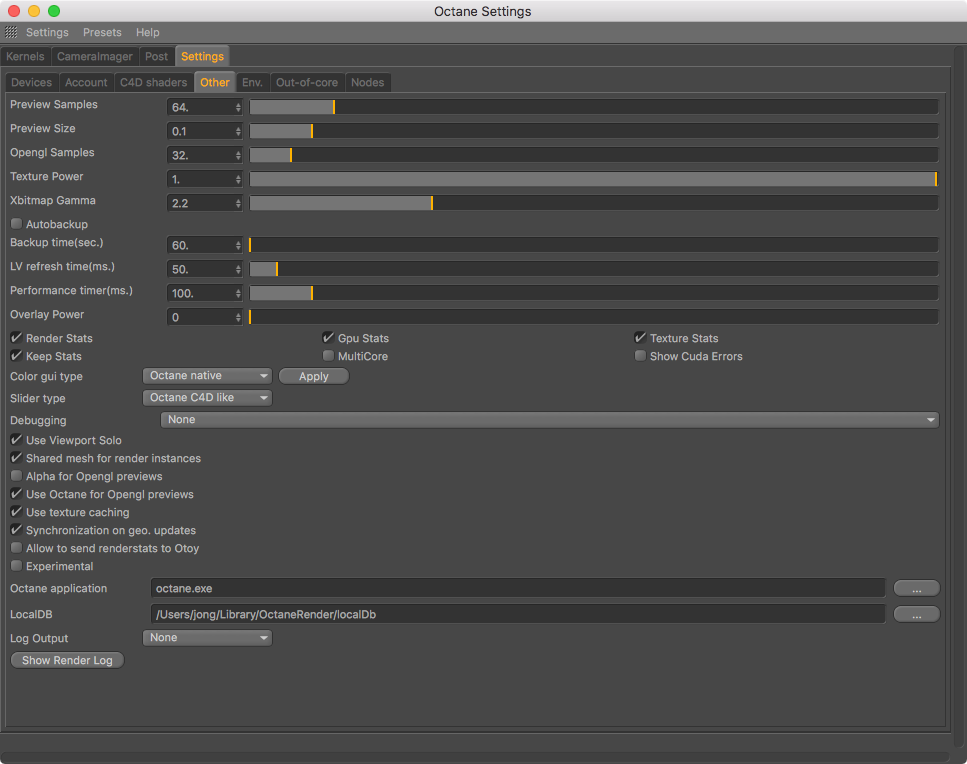Adjust the Preview Size slider

(593, 131)
